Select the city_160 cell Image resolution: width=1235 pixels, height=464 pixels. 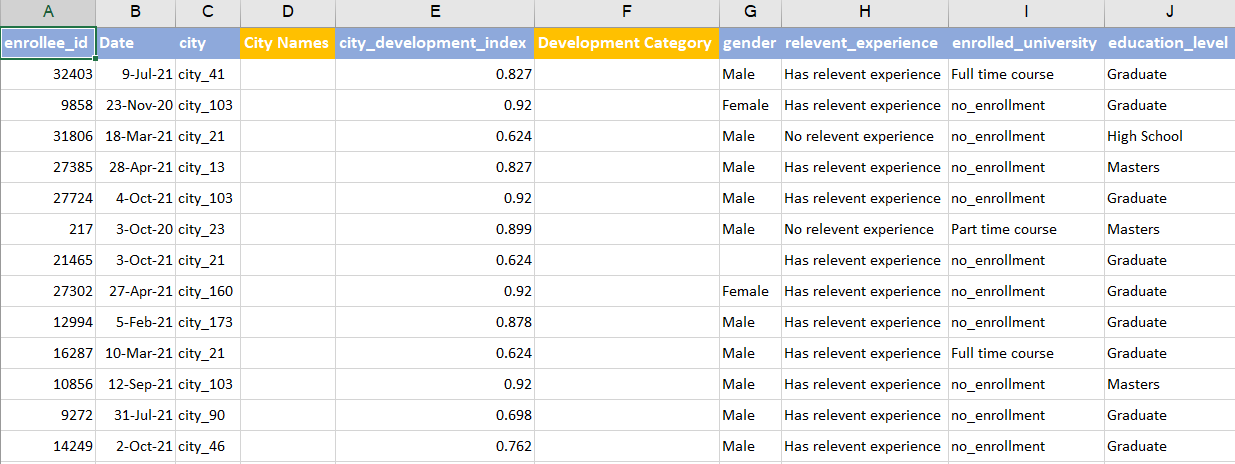[208, 291]
